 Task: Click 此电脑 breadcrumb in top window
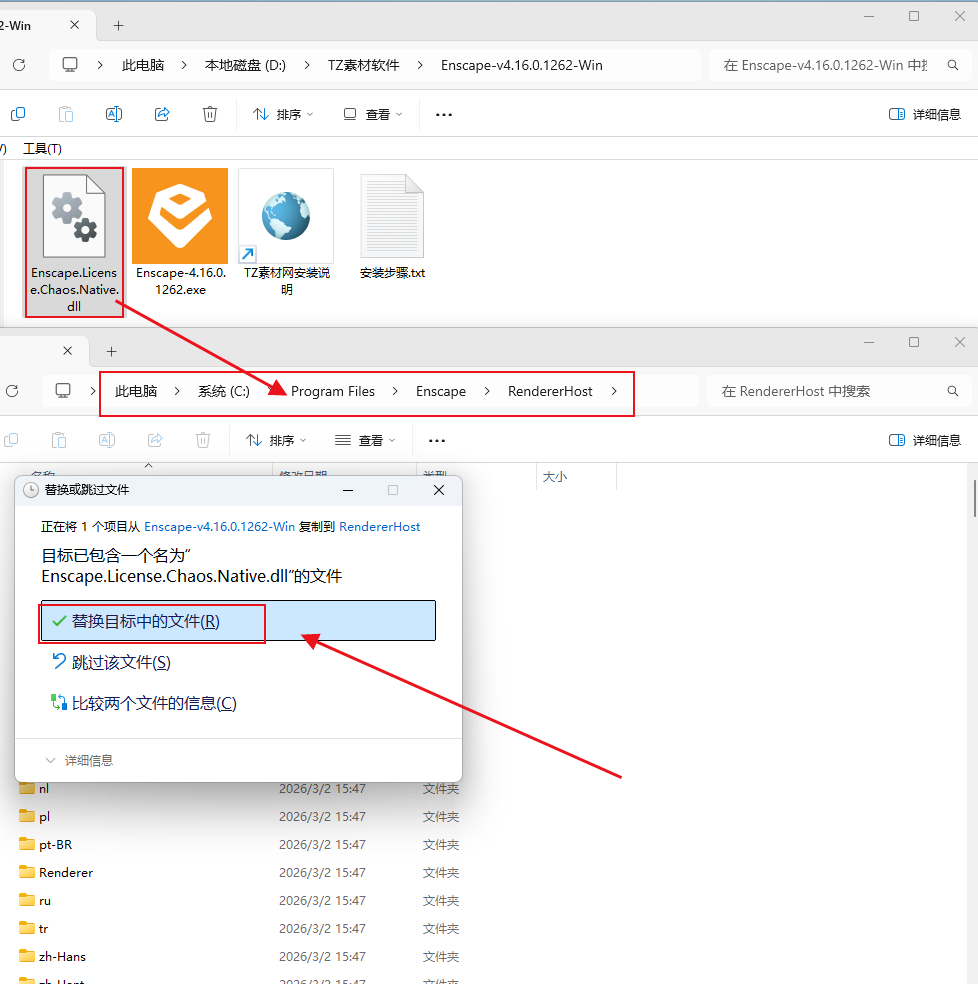click(x=143, y=65)
